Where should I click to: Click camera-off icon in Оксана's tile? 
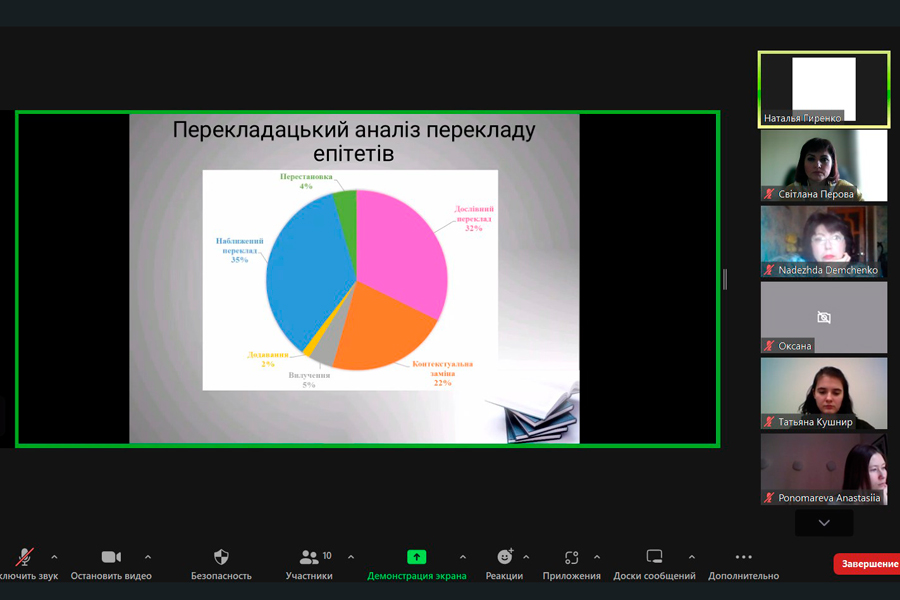point(824,317)
